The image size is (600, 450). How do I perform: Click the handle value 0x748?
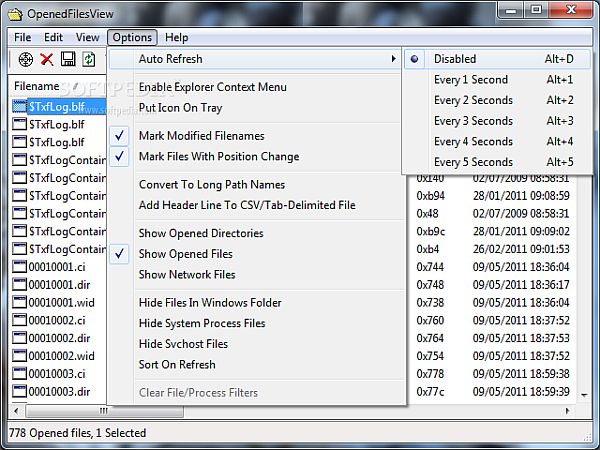(x=430, y=284)
